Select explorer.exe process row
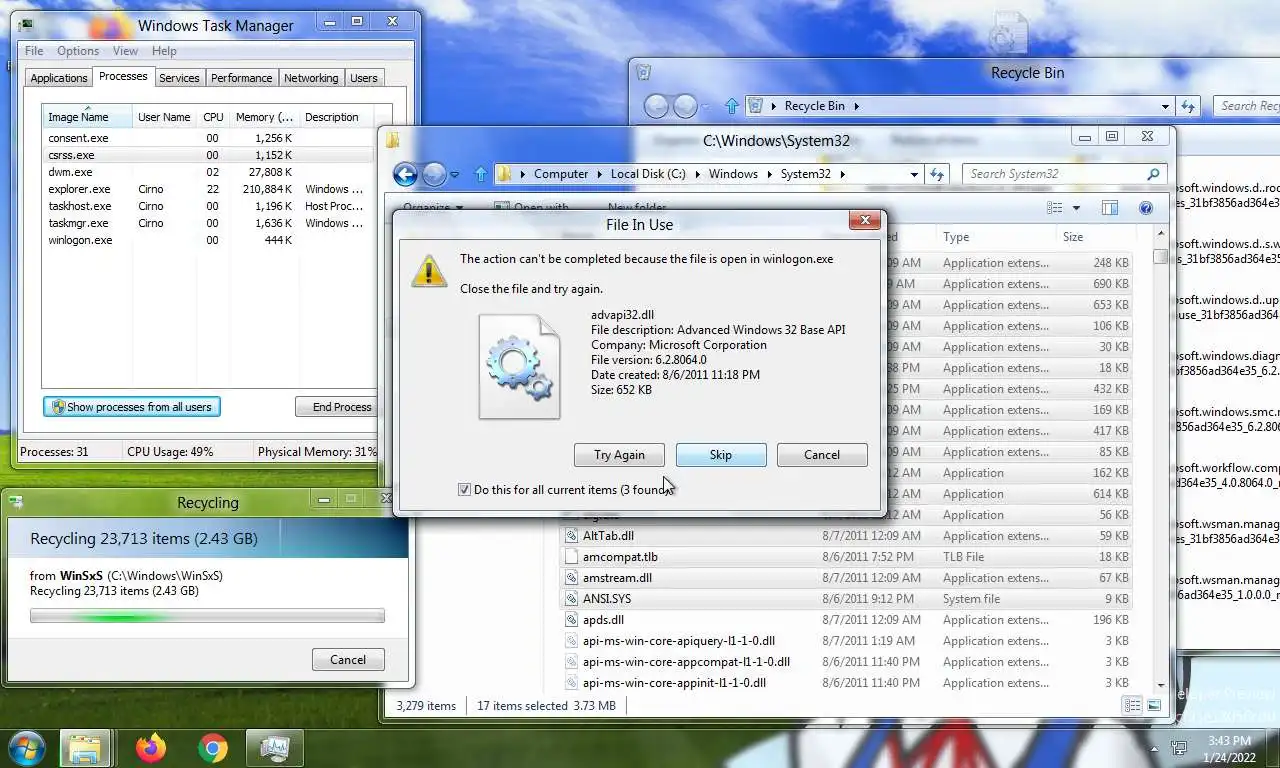The height and width of the screenshot is (768, 1280). tap(208, 189)
